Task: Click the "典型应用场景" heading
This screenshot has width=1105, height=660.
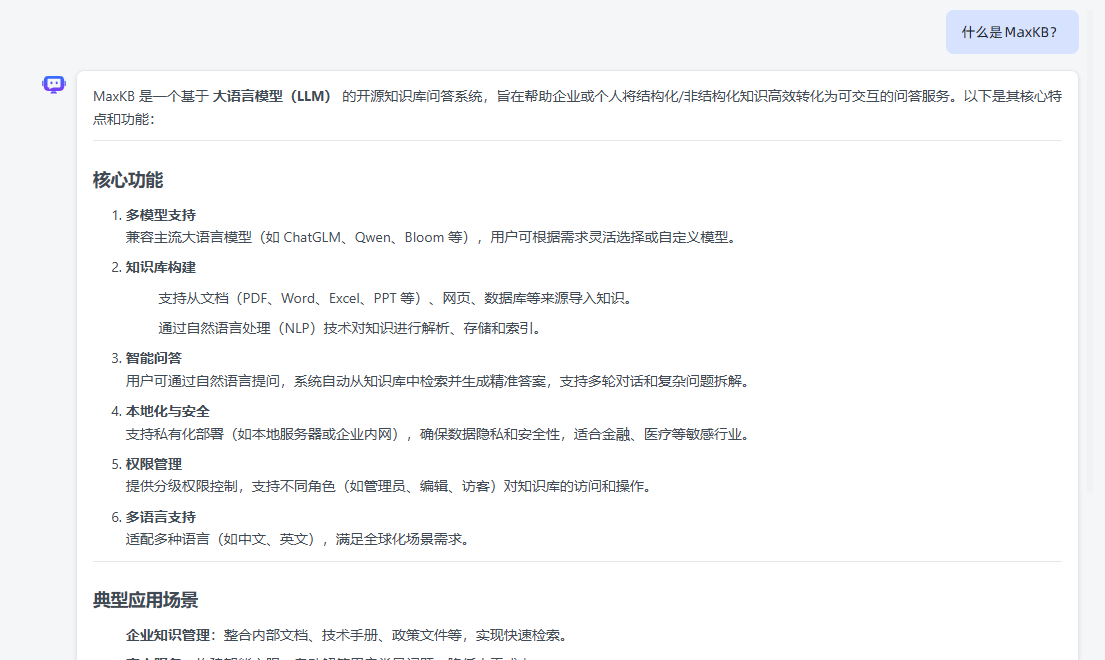Action: [x=146, y=600]
